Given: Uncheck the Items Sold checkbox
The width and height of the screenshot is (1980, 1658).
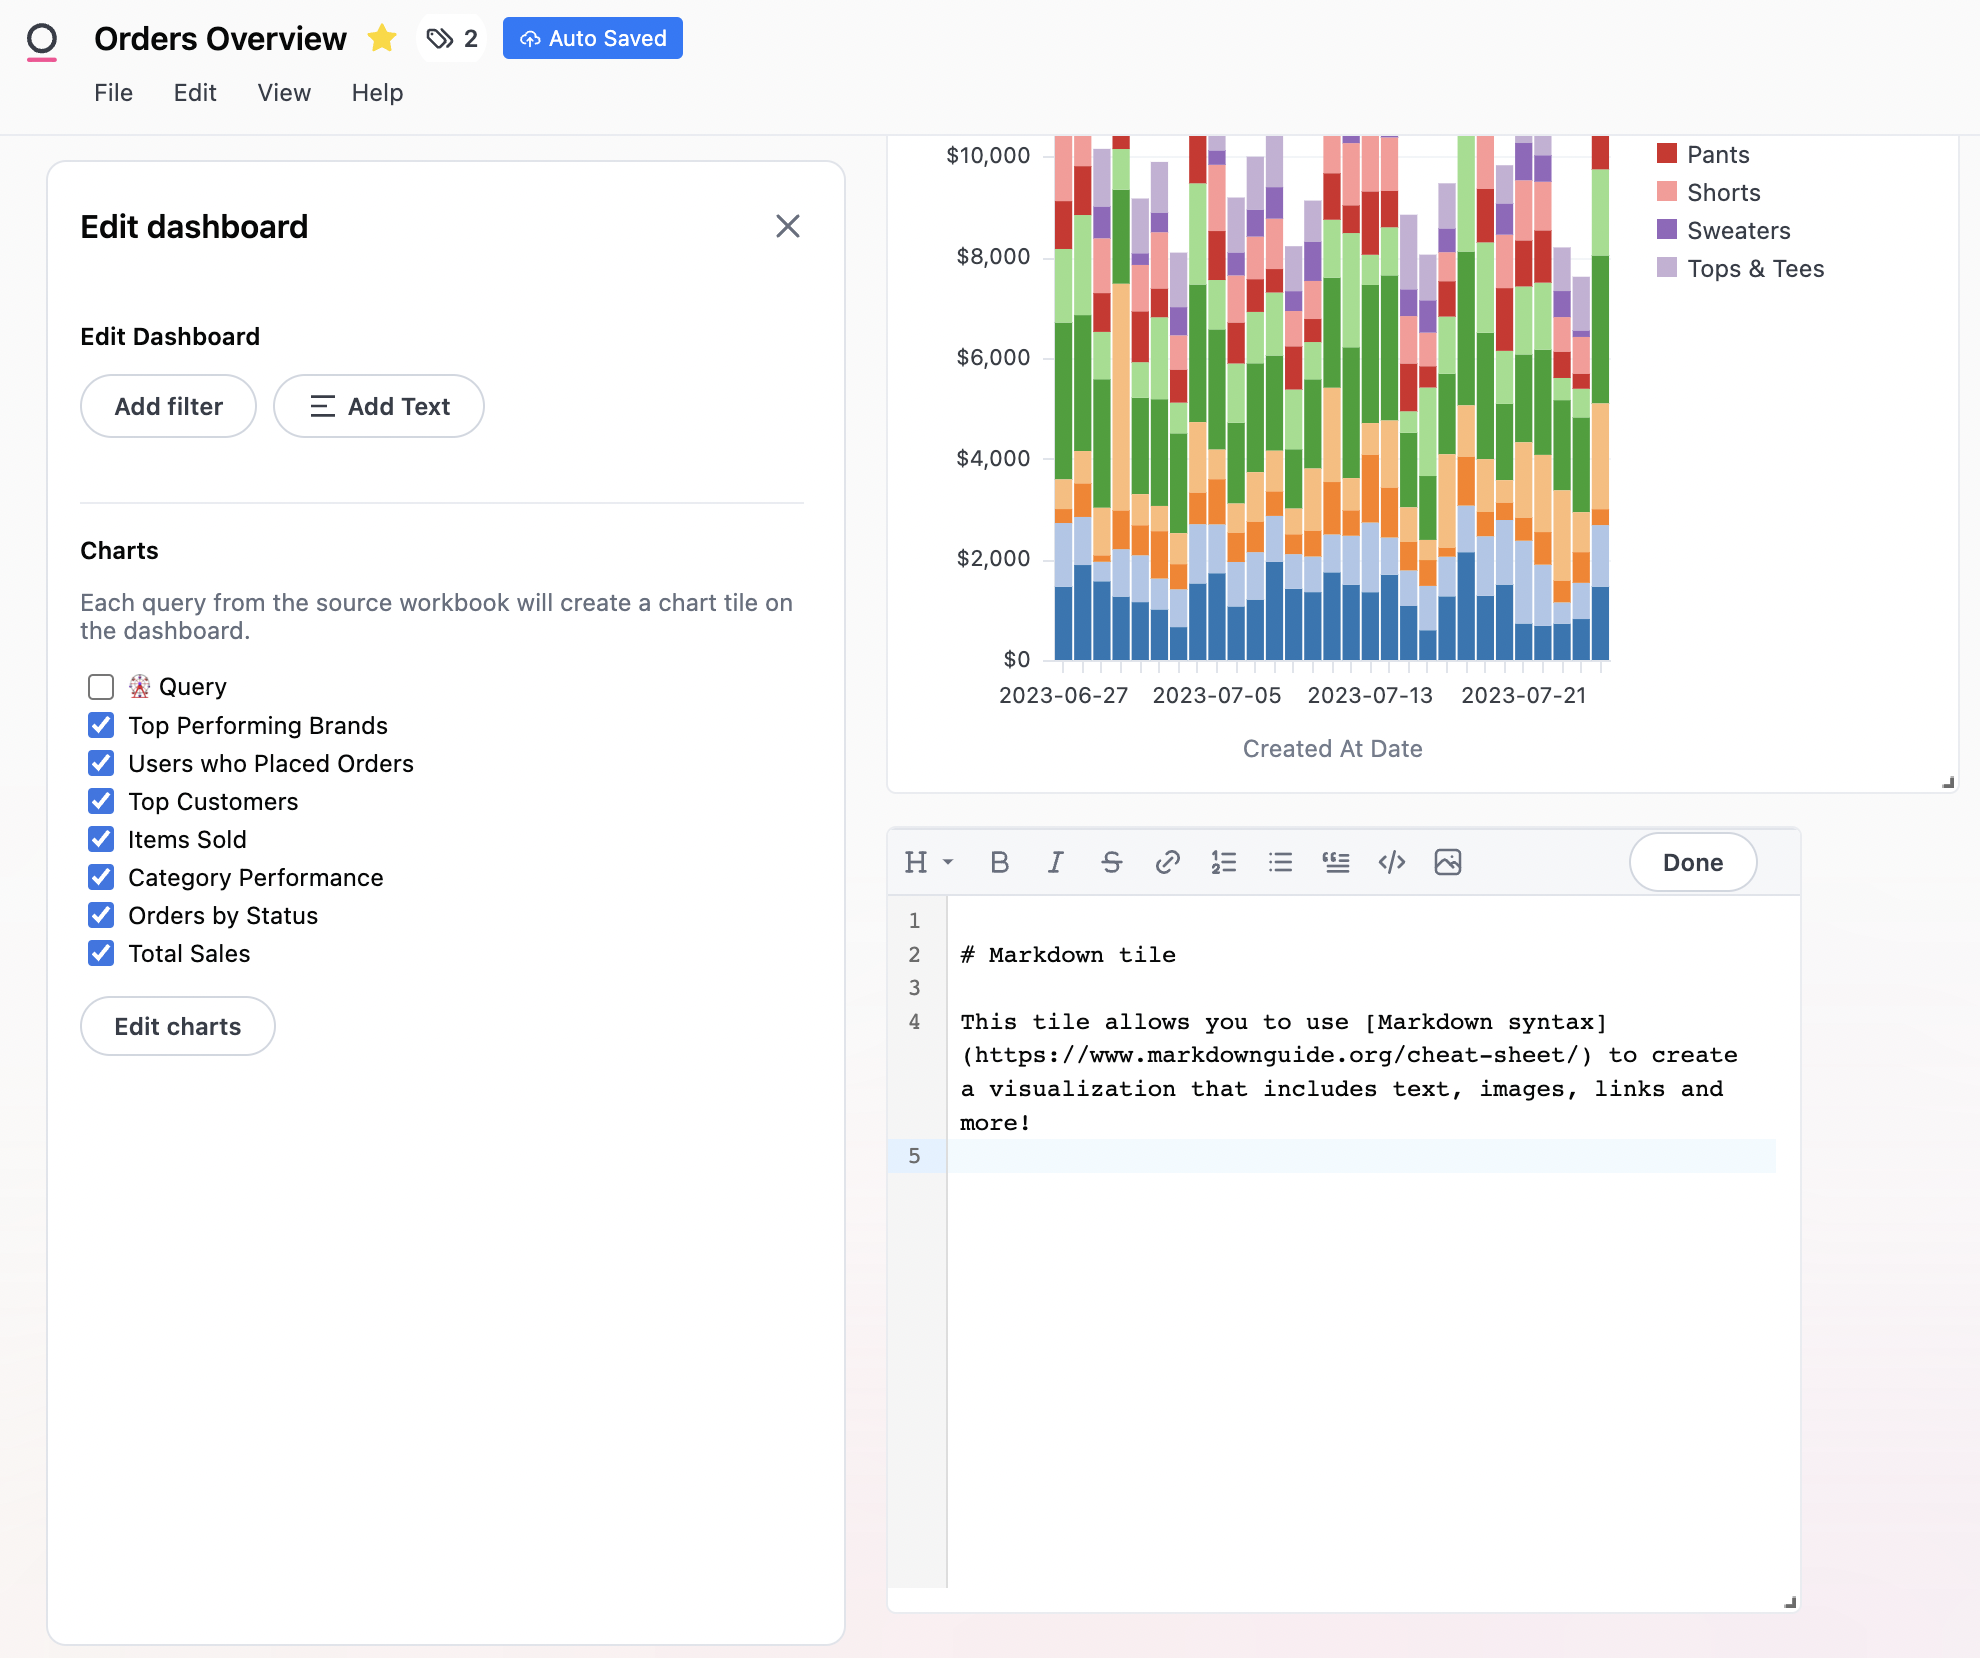Looking at the screenshot, I should (101, 839).
